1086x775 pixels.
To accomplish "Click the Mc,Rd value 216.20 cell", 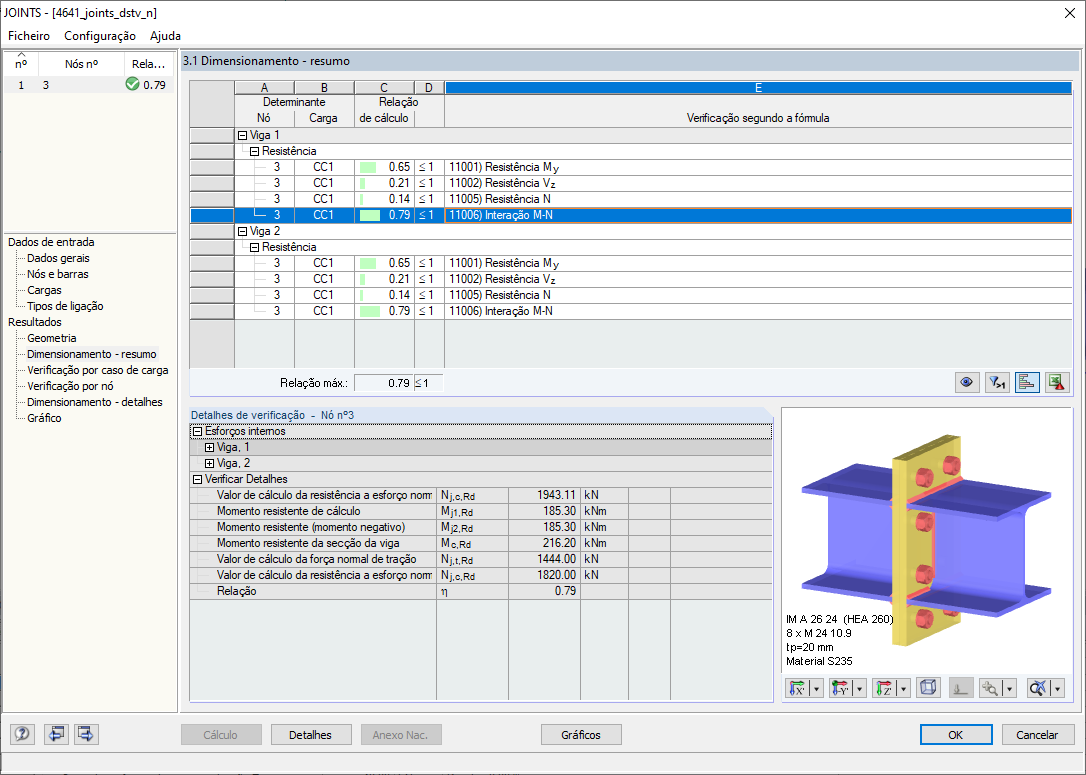I will click(544, 543).
